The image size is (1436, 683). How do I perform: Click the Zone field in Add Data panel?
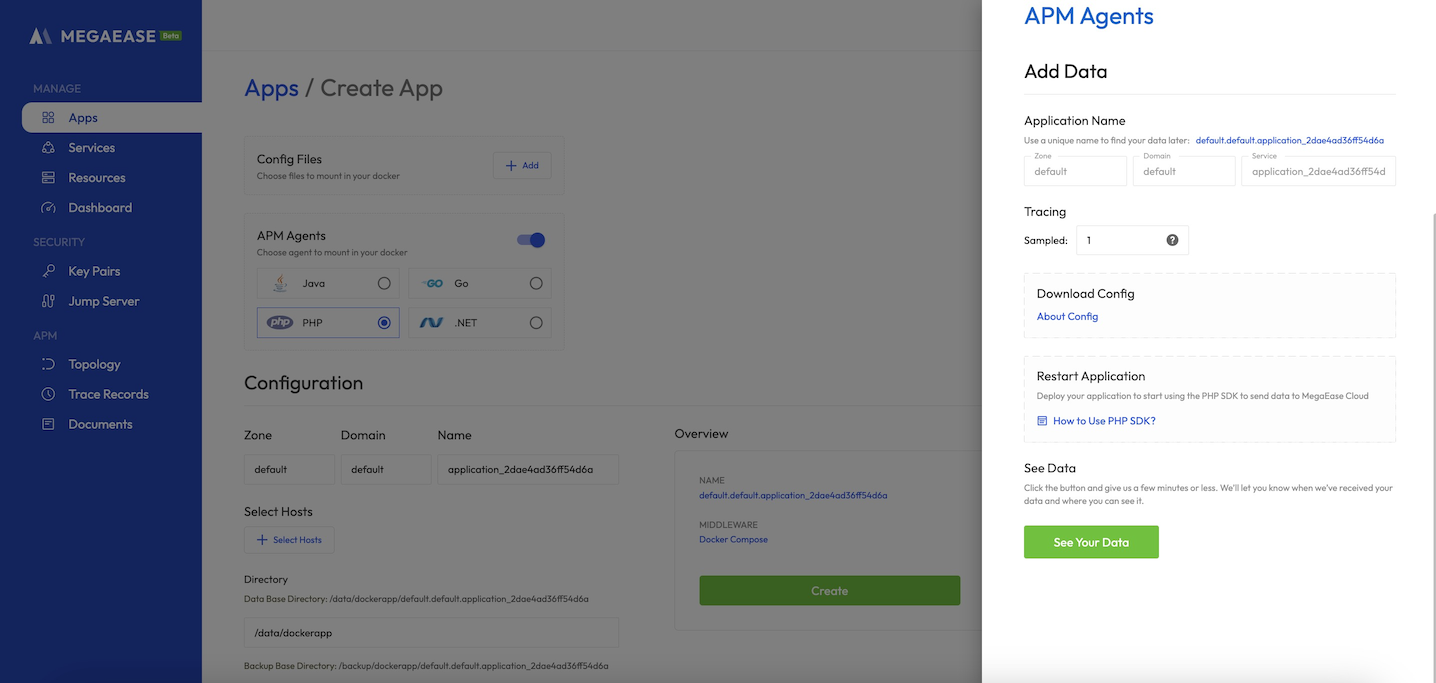pyautogui.click(x=1075, y=171)
